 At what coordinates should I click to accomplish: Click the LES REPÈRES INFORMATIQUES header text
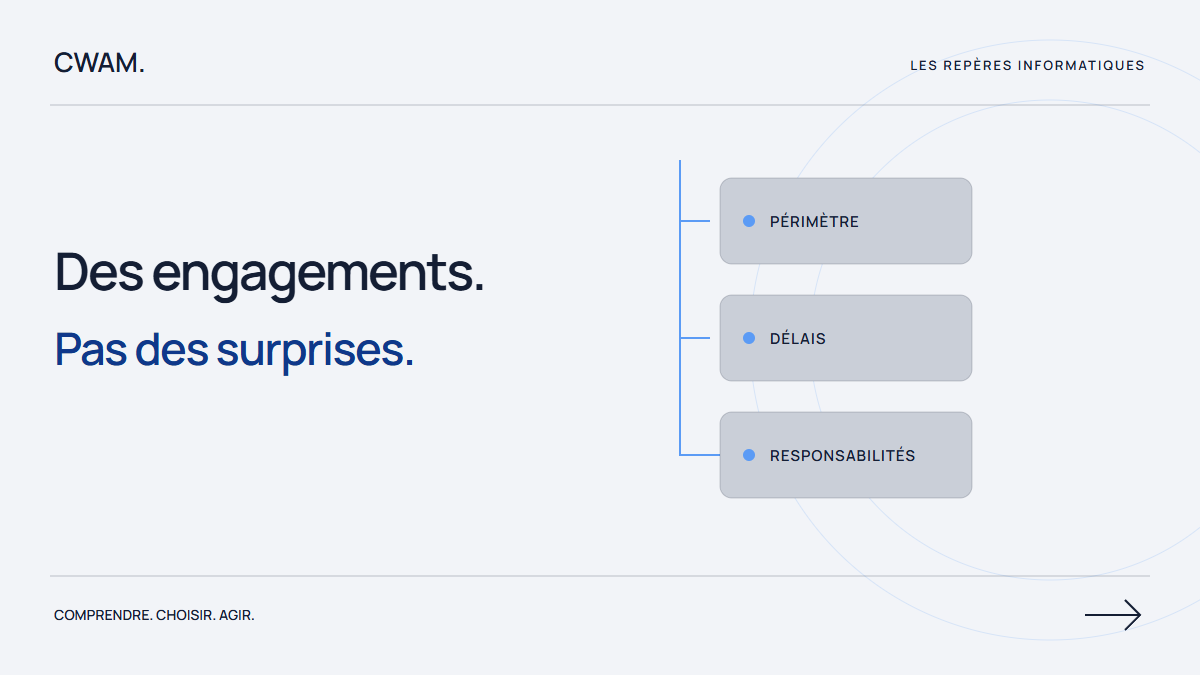pyautogui.click(x=1027, y=65)
